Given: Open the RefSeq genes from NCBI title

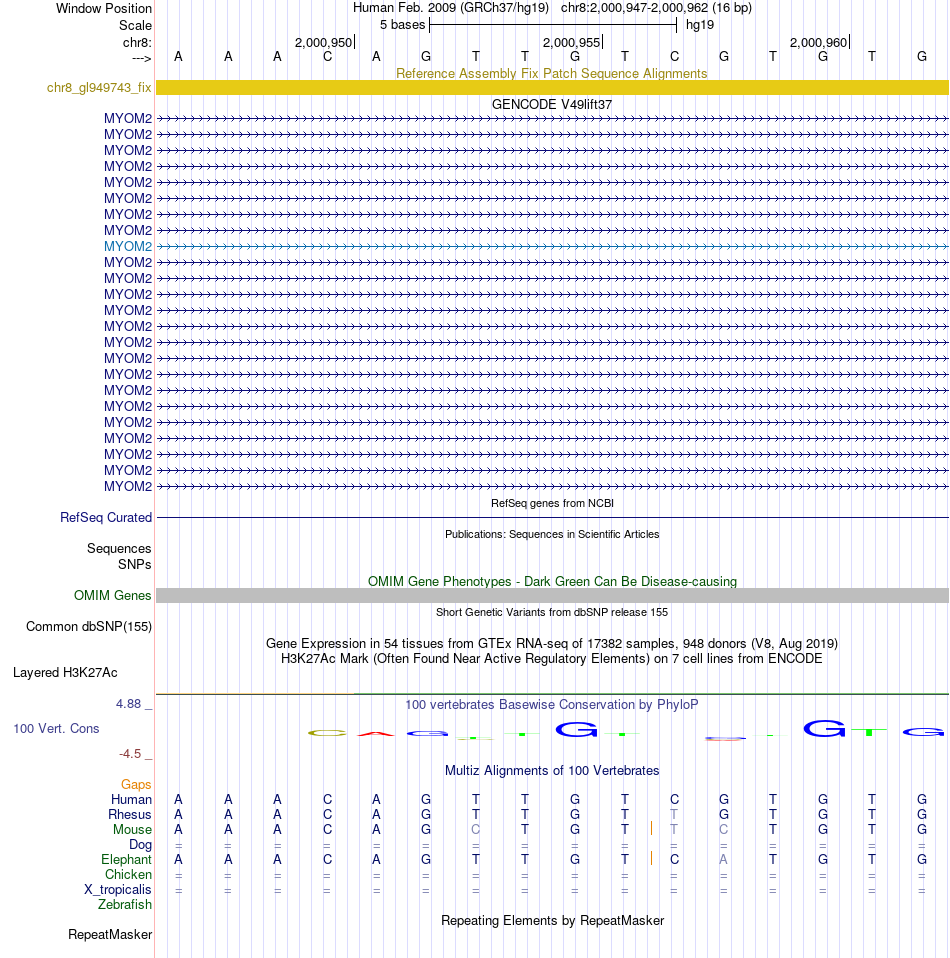Looking at the screenshot, I should click(552, 503).
